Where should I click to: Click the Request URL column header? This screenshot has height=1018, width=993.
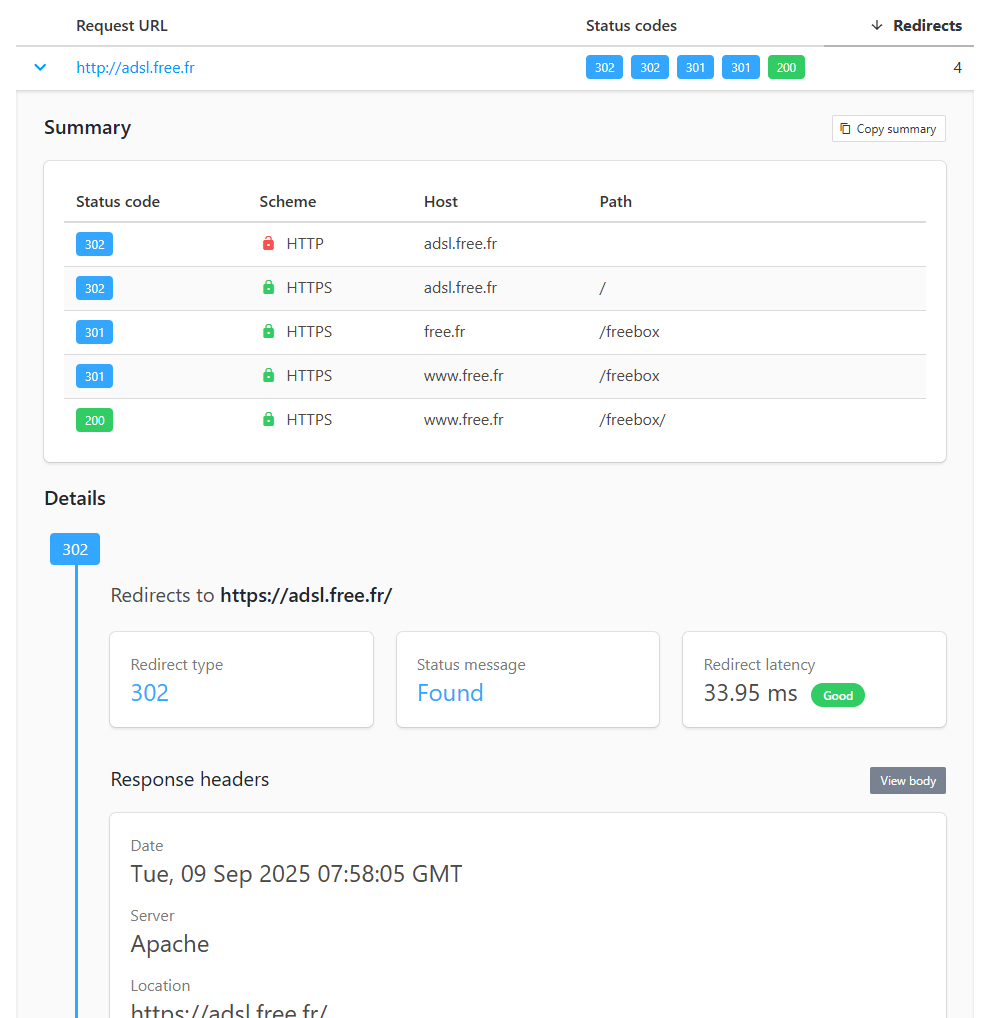(x=121, y=26)
